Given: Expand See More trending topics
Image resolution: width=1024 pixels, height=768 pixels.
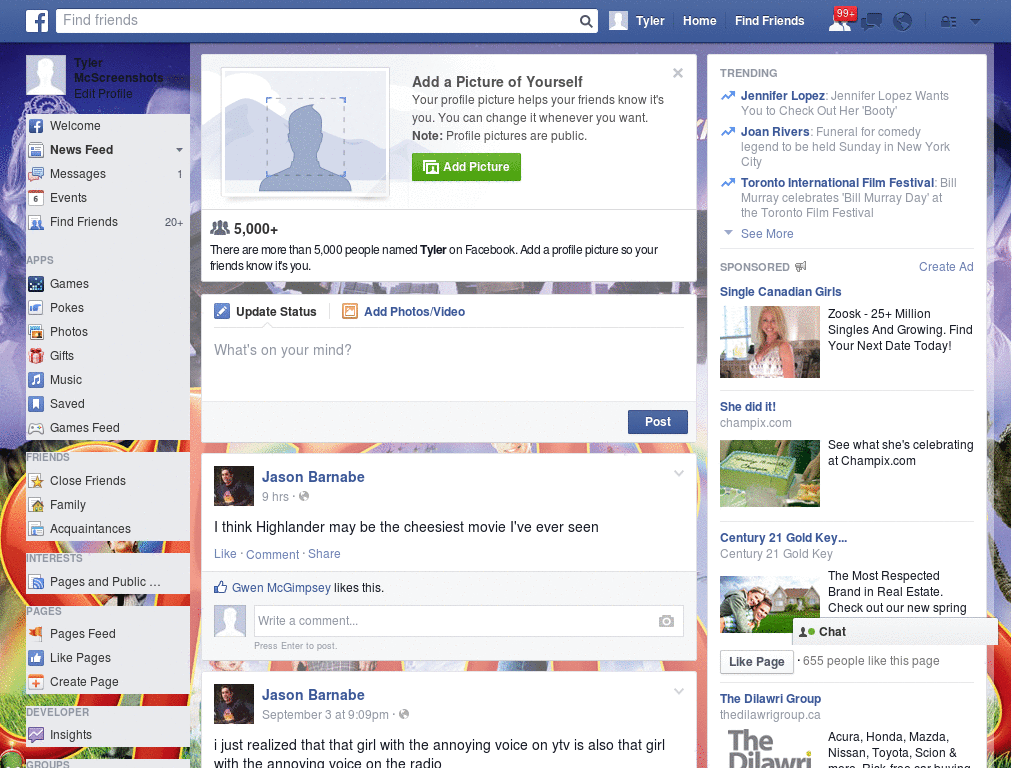Looking at the screenshot, I should tap(767, 234).
